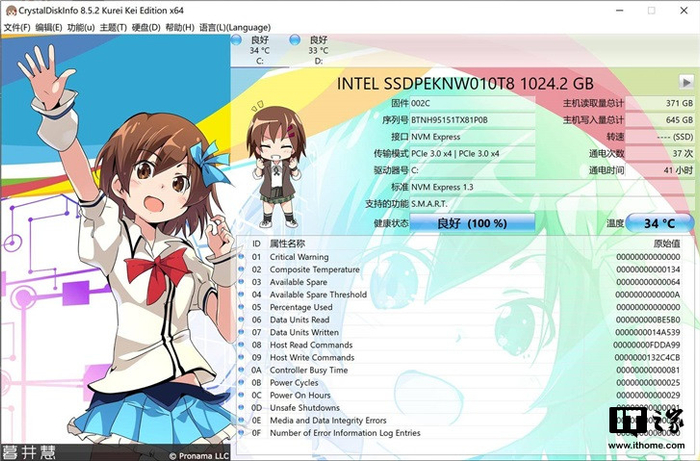Click status dot for Data Units Written row
The width and height of the screenshot is (700, 461).
pyautogui.click(x=242, y=332)
